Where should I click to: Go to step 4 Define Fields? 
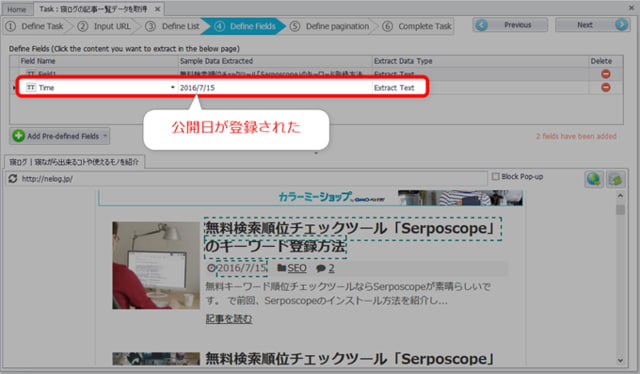(246, 26)
